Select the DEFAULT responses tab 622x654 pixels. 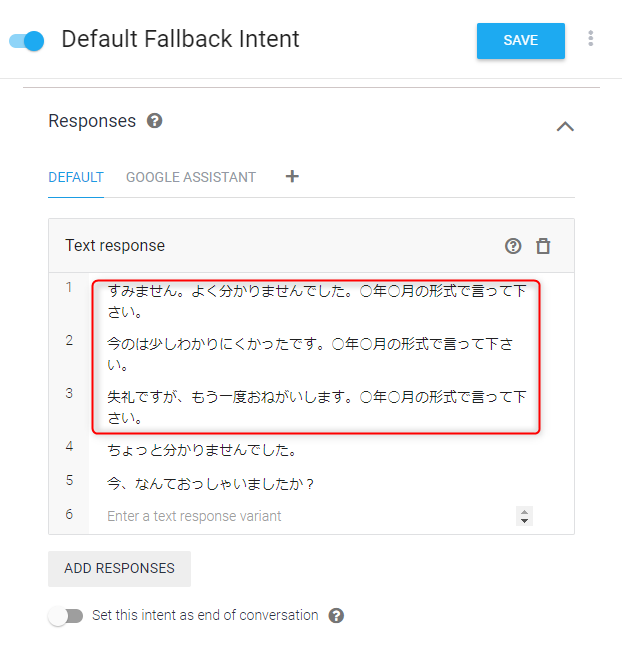pos(76,177)
